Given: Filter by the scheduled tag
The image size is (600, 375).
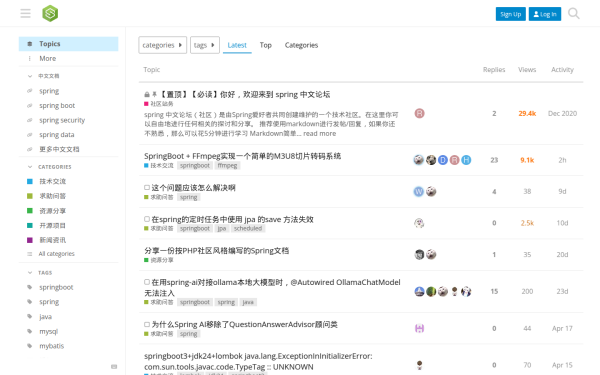Looking at the screenshot, I should (x=248, y=228).
